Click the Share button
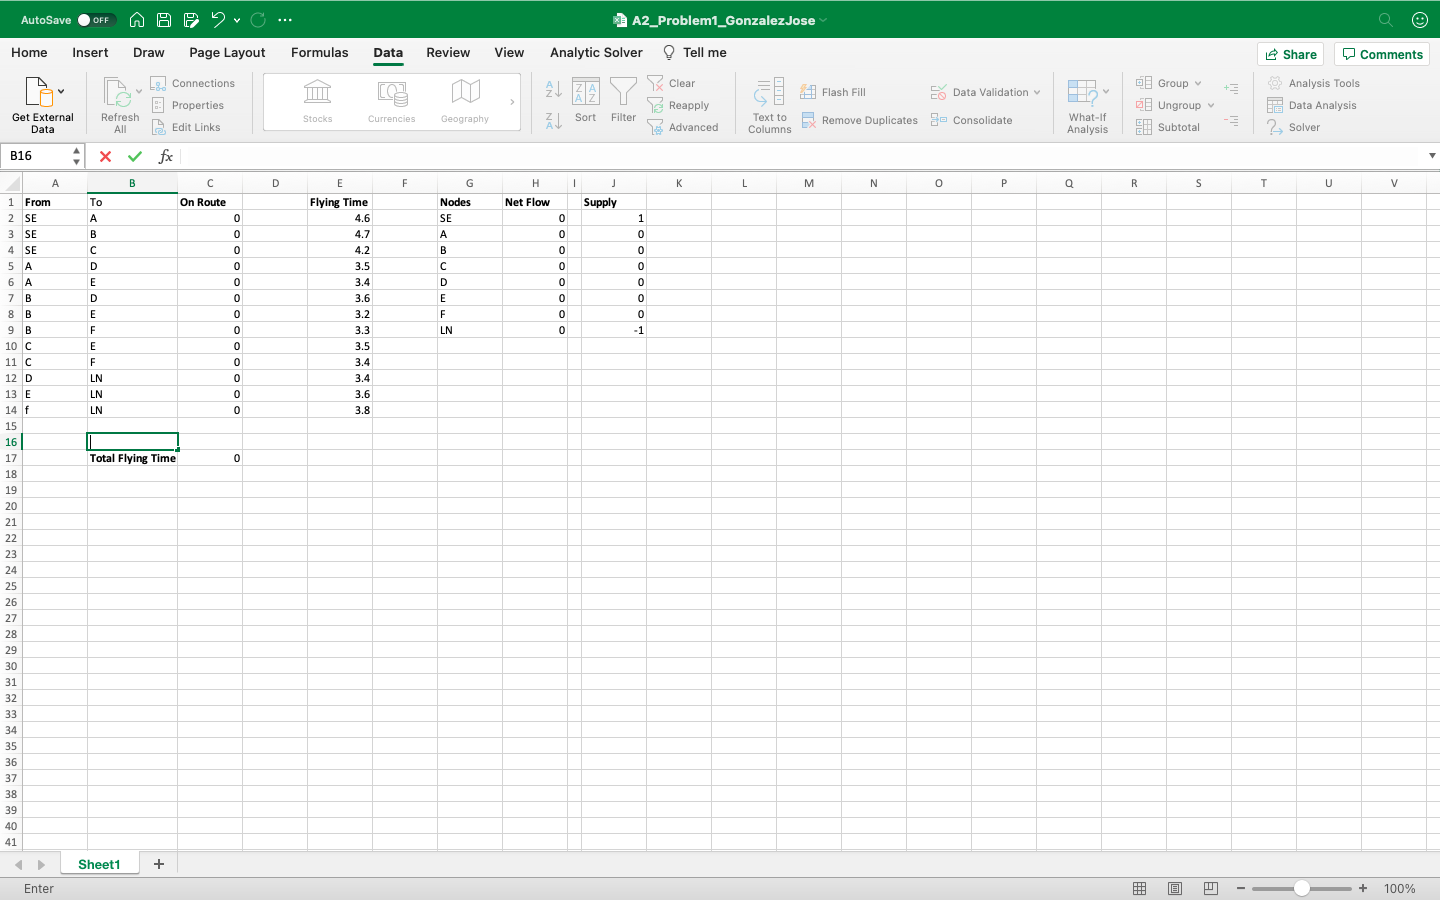Viewport: 1440px width, 900px height. [x=1290, y=53]
